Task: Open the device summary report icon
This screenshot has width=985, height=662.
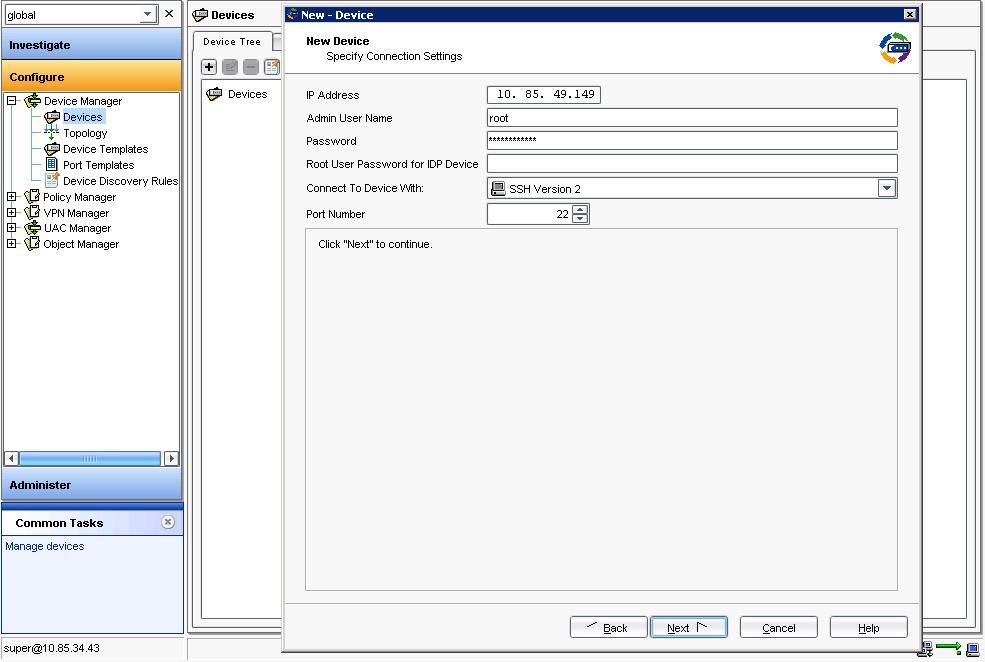Action: tap(271, 66)
